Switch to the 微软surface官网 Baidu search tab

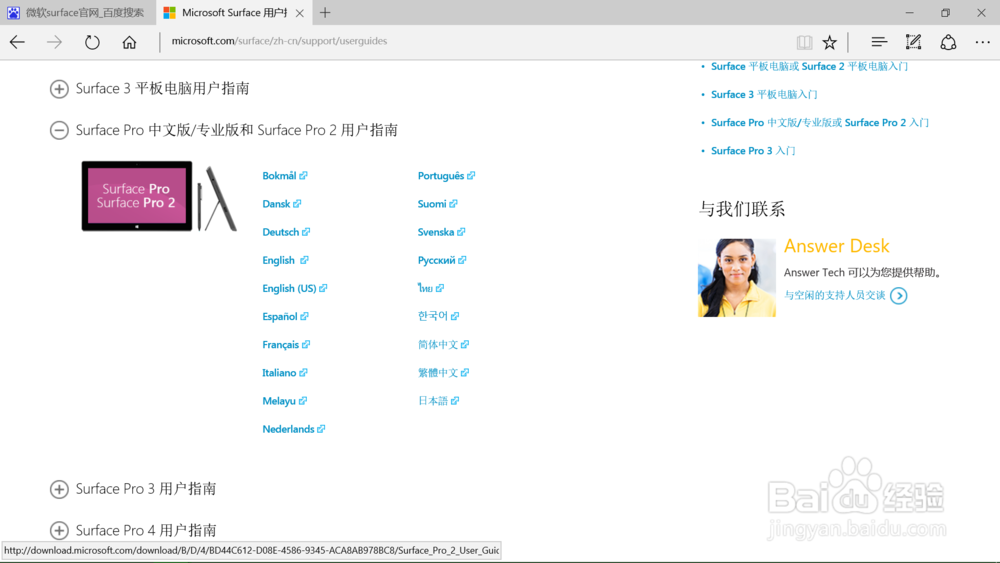(77, 12)
